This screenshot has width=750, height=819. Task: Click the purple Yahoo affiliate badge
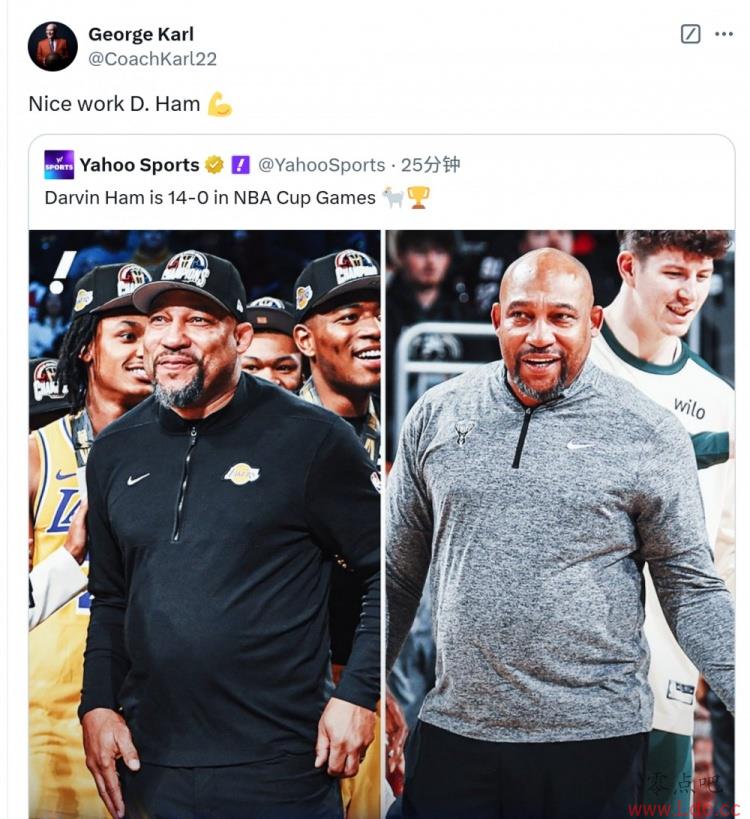click(240, 165)
